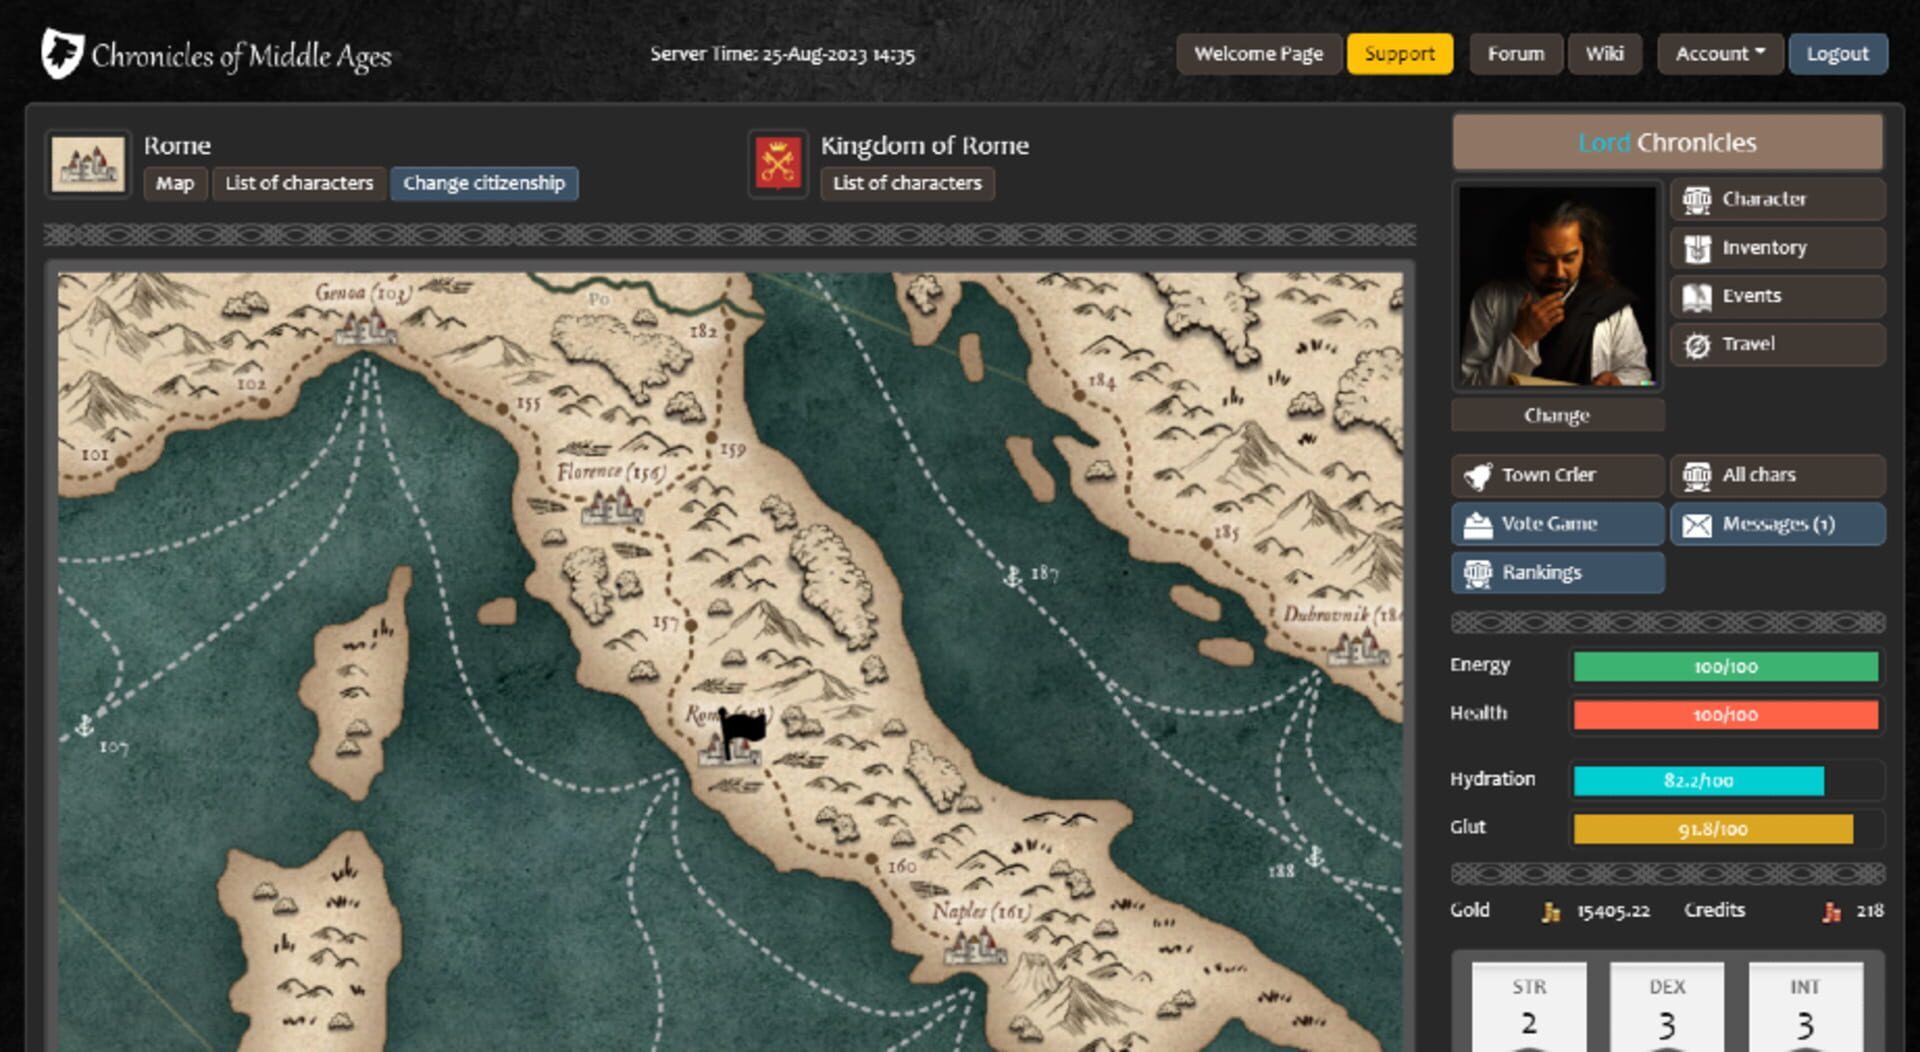Image resolution: width=1920 pixels, height=1052 pixels.
Task: Click the black flag marker on Rome
Action: point(741,728)
